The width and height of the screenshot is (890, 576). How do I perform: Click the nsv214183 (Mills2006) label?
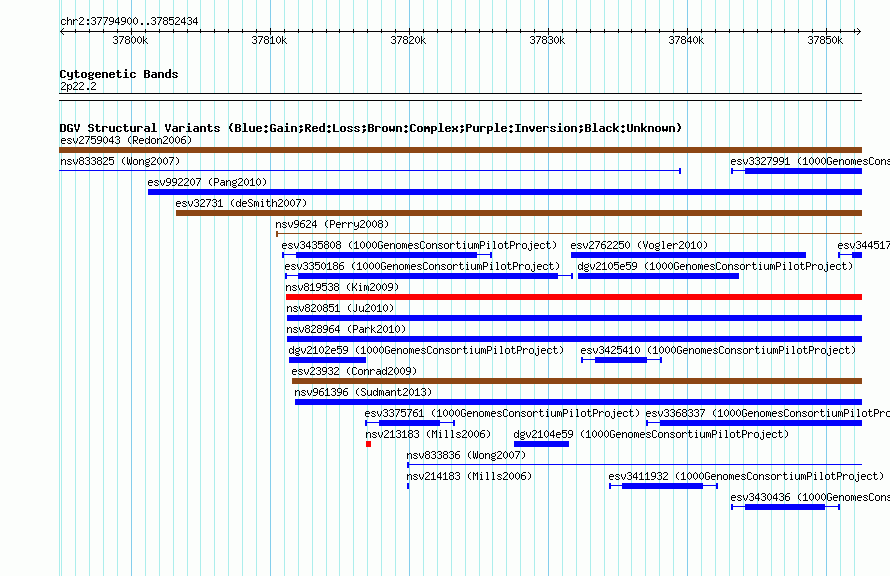(469, 476)
